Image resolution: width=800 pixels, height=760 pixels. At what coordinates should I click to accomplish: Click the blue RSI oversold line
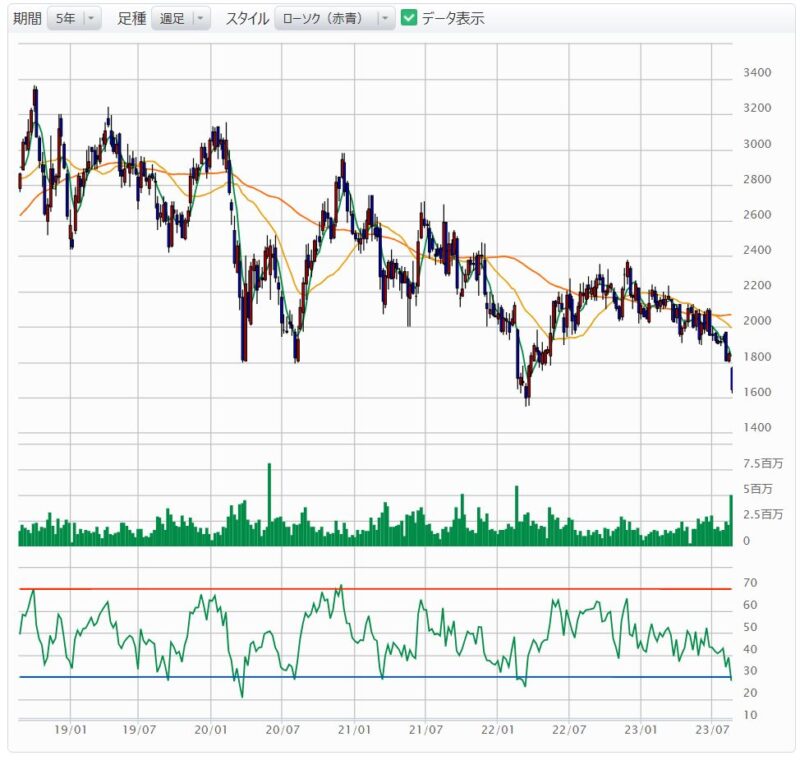[375, 677]
